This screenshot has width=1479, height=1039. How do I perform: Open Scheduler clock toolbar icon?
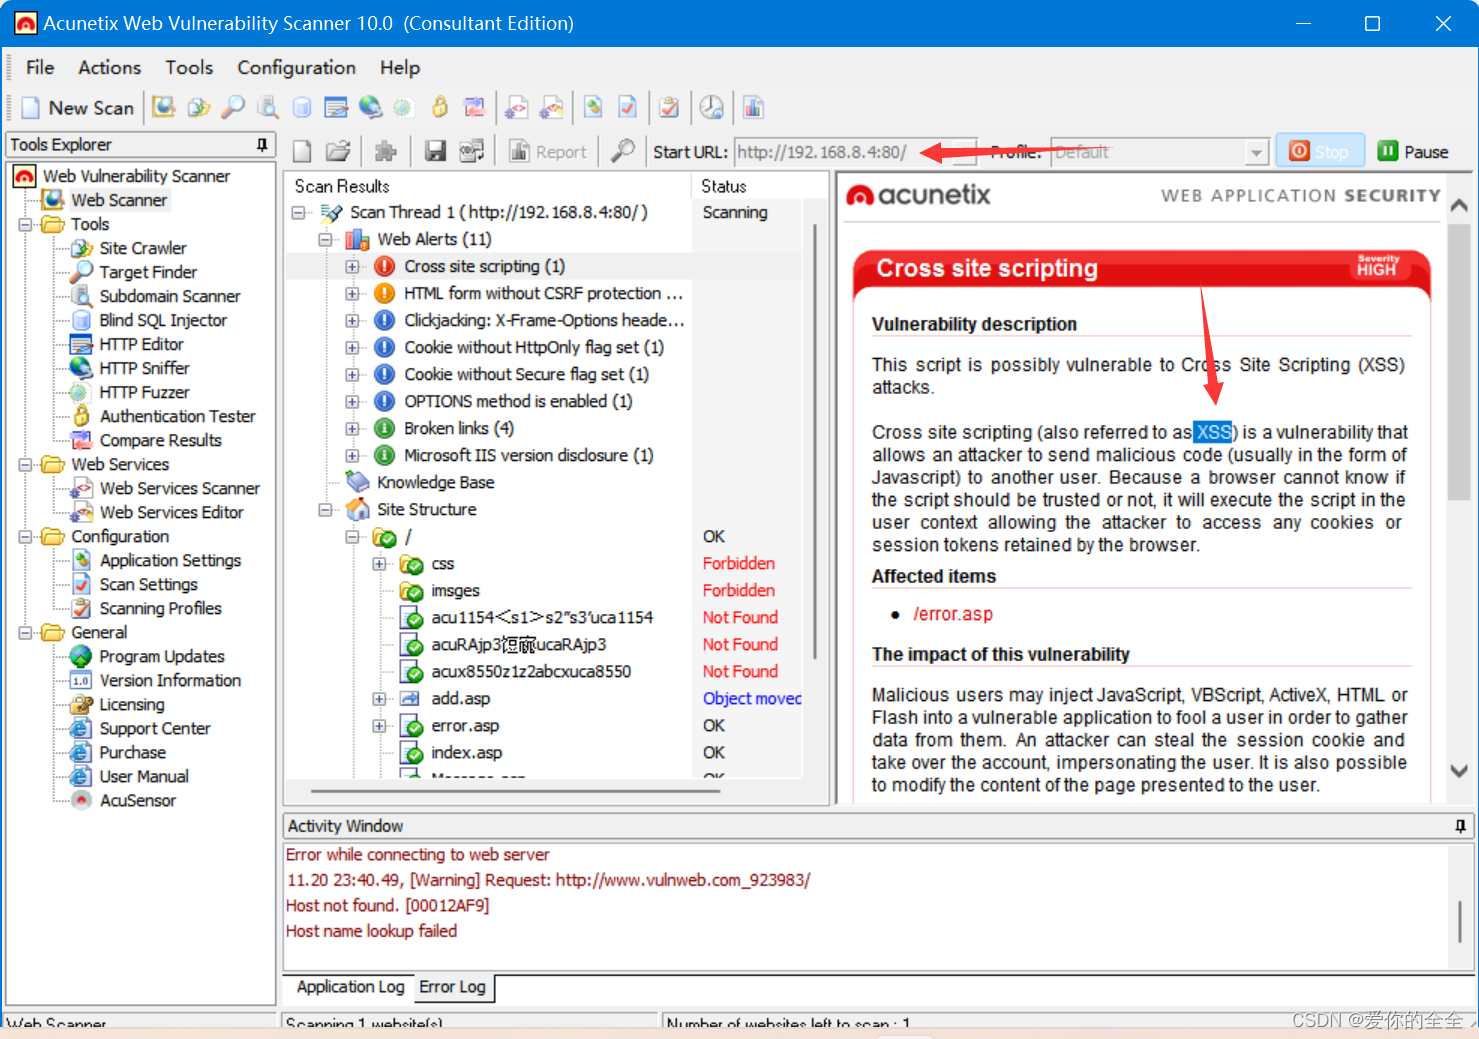tap(711, 107)
